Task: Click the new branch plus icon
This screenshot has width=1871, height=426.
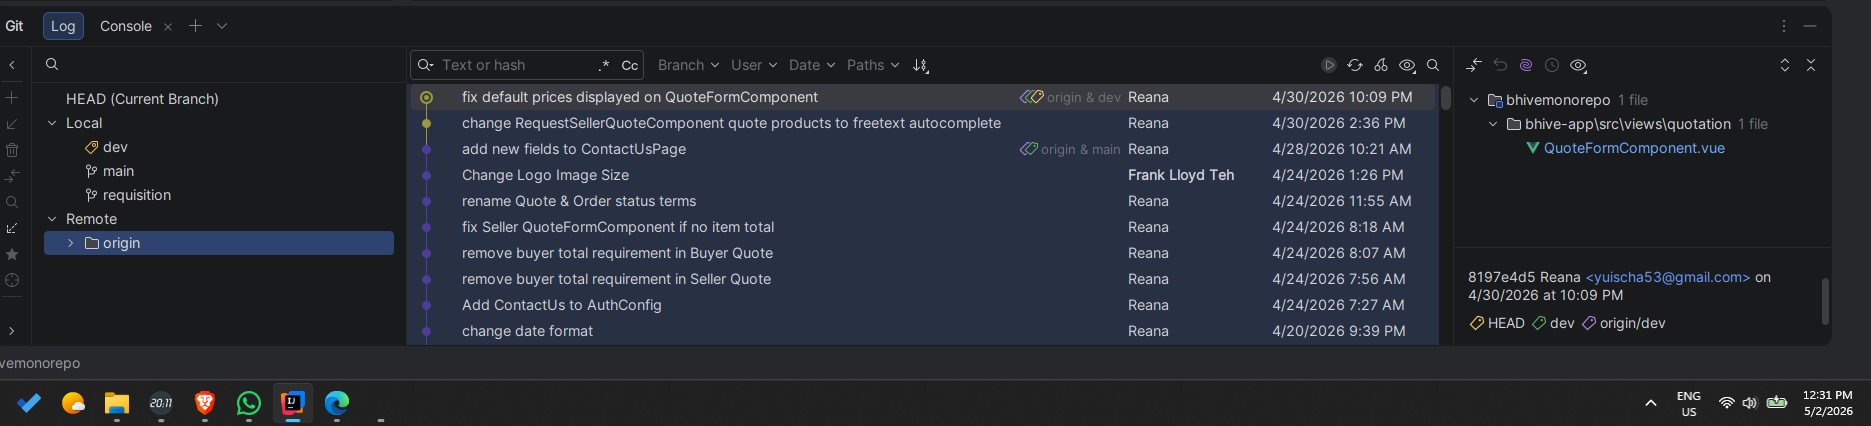Action: pos(12,98)
